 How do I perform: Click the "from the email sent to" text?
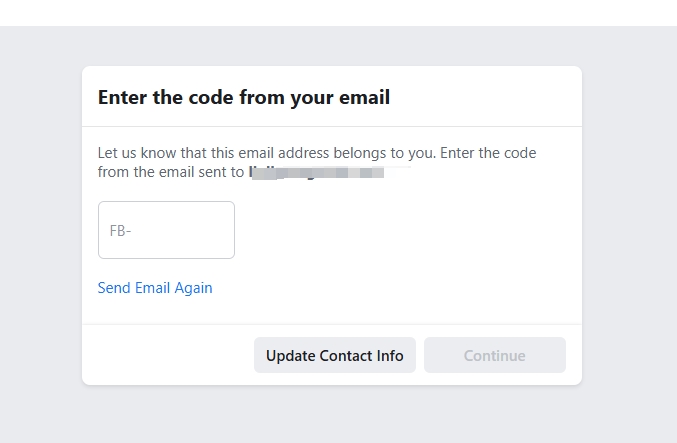(x=170, y=172)
